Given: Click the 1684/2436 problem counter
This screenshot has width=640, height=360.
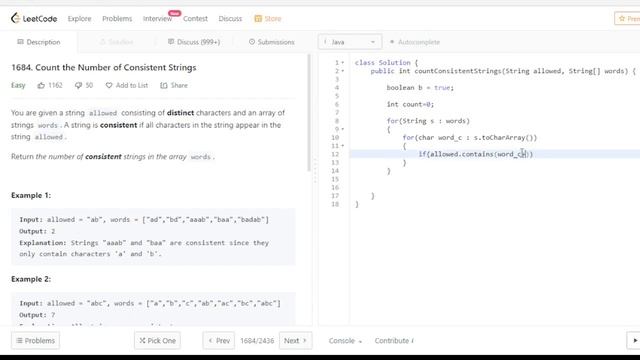Looking at the screenshot, I should [257, 340].
